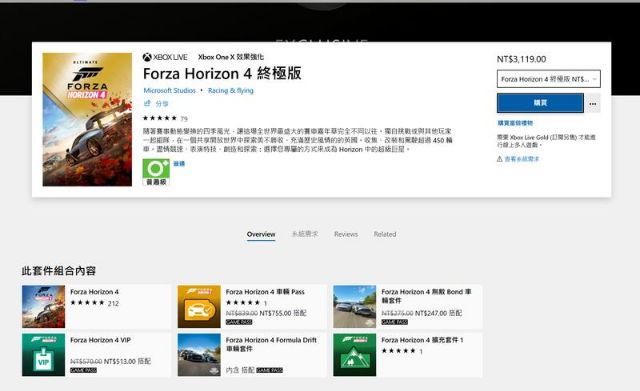Click the warning icon near system requirements link

pos(500,159)
